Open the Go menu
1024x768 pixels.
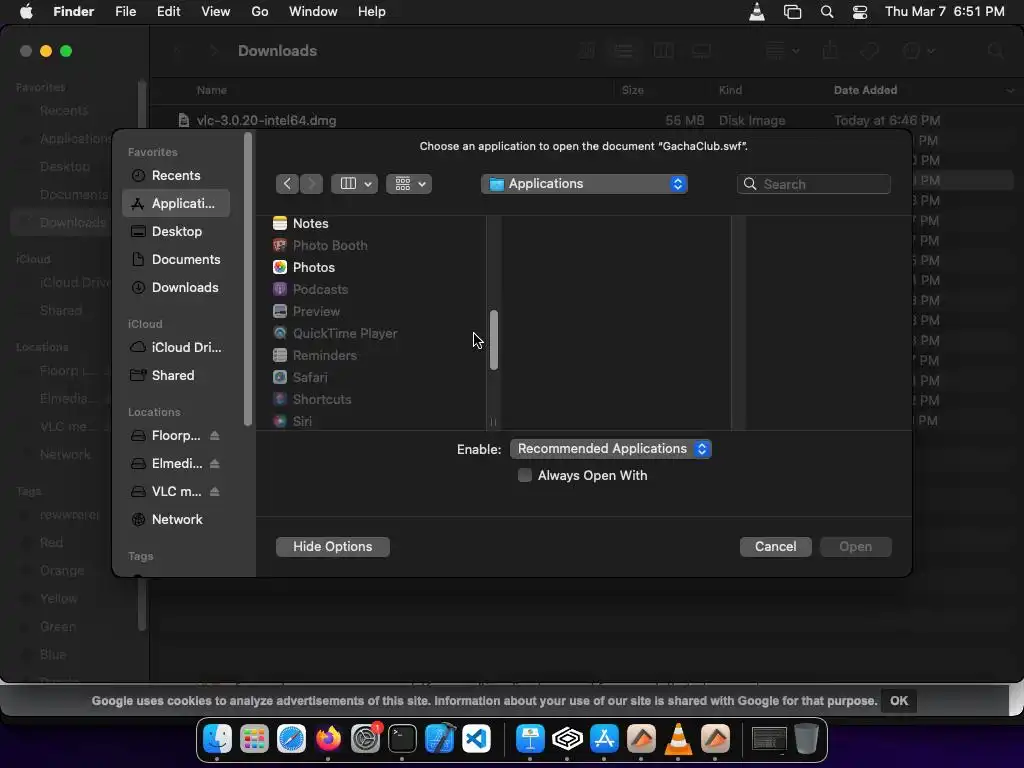coord(260,12)
